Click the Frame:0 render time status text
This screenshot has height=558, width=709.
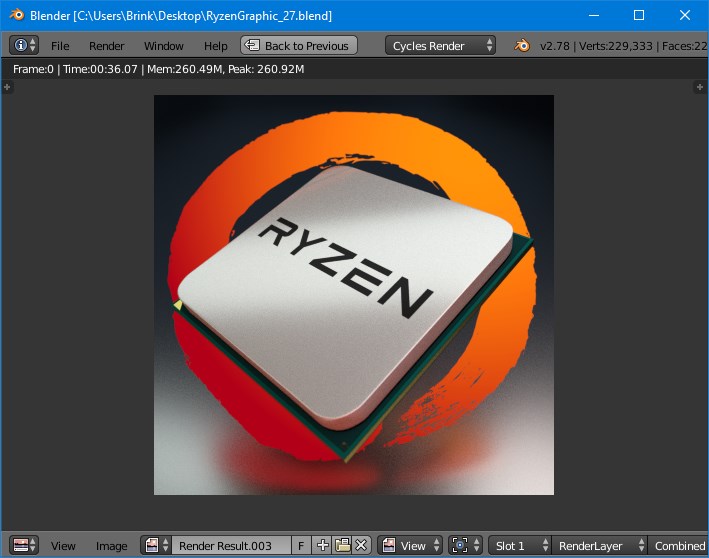[x=158, y=69]
